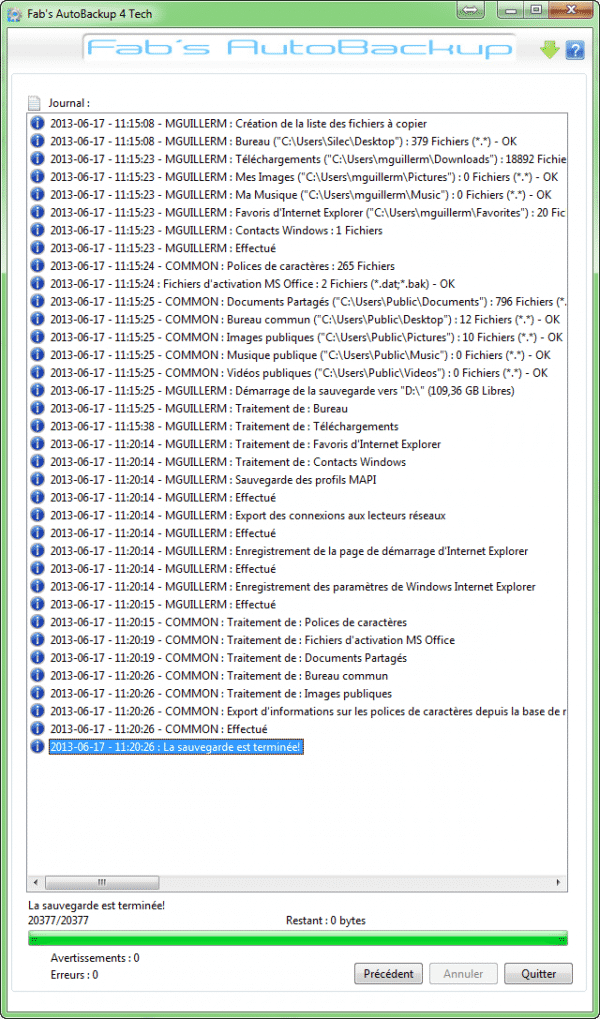Select 'Traitement de : Téléchargements' entry
The width and height of the screenshot is (600, 1019).
pyautogui.click(x=224, y=426)
